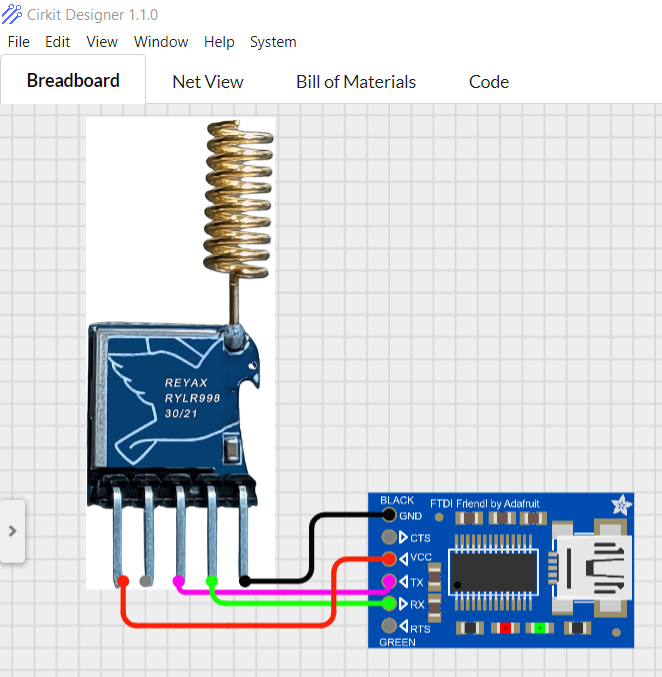
Task: Click the red LED on FTDI Friend
Action: coord(505,627)
